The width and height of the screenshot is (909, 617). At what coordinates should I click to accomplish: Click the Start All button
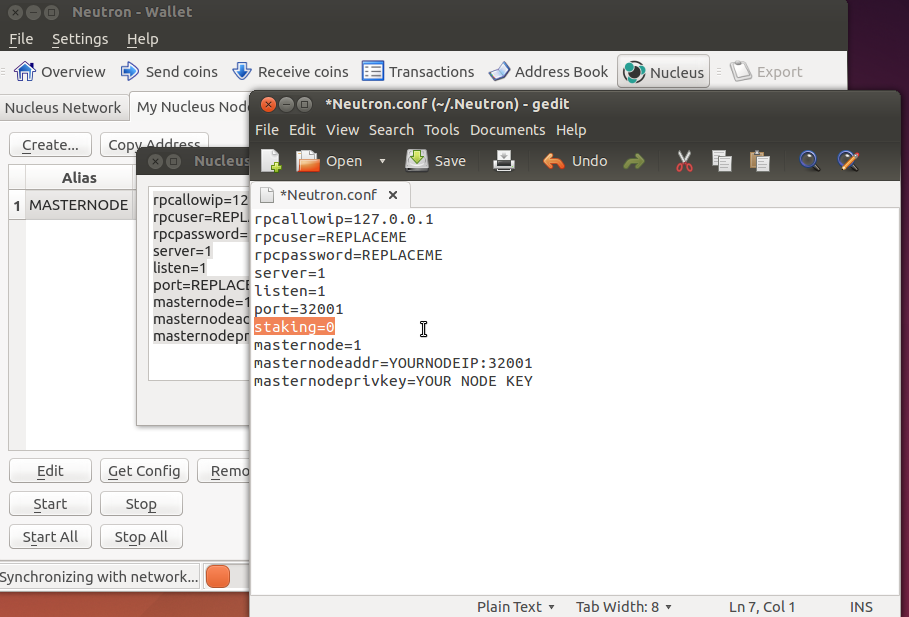(50, 537)
